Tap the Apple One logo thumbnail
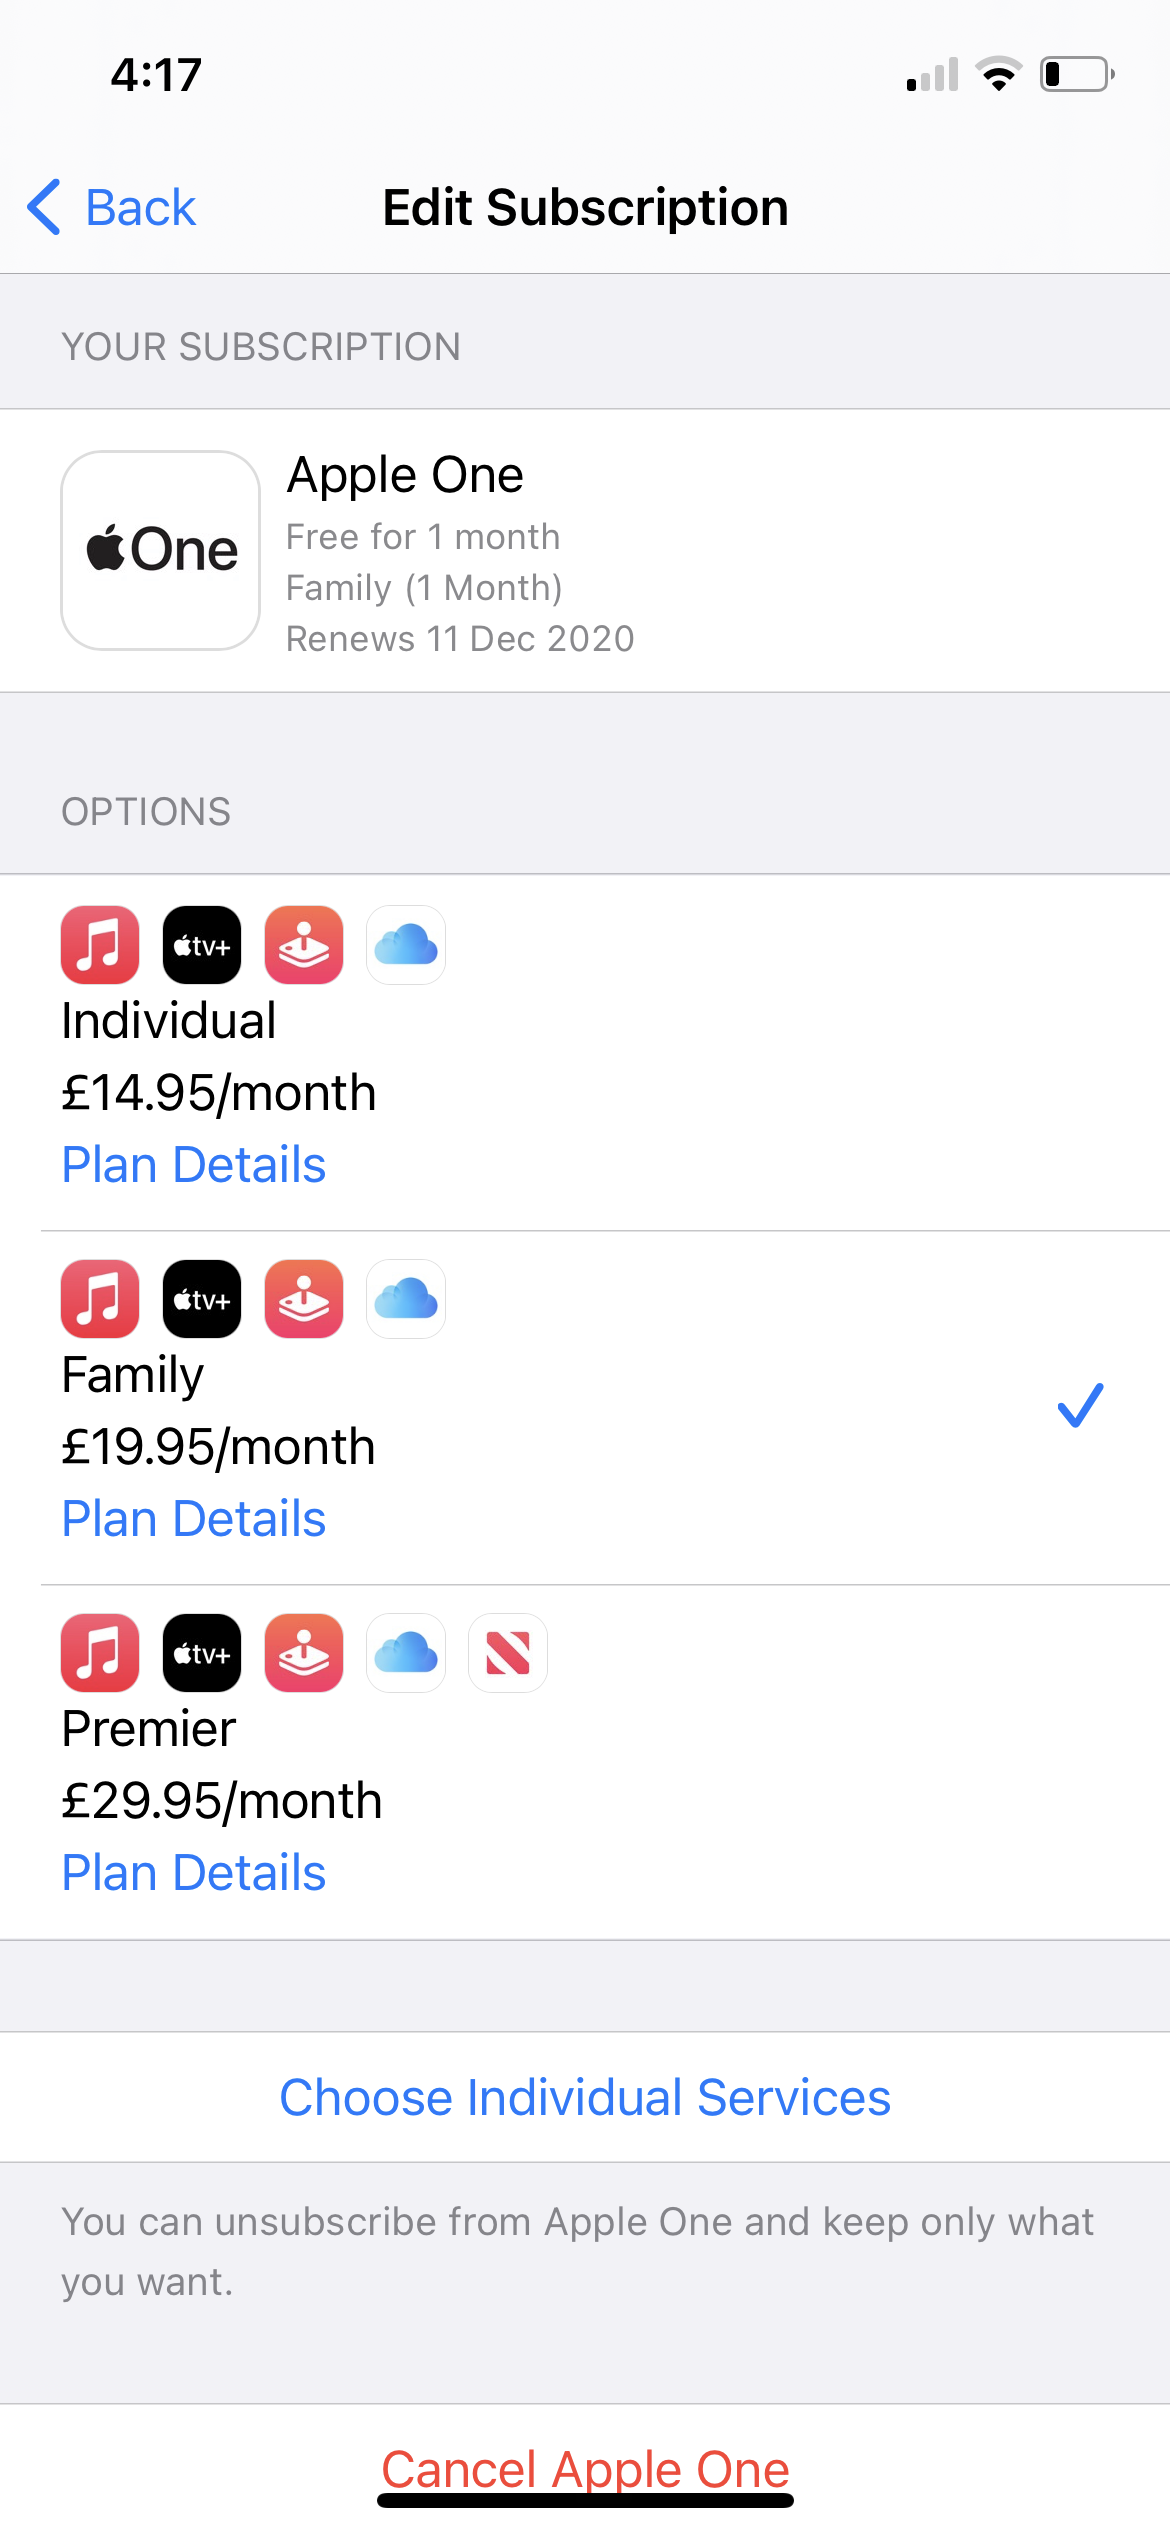Viewport: 1170px width, 2532px height. pyautogui.click(x=161, y=550)
